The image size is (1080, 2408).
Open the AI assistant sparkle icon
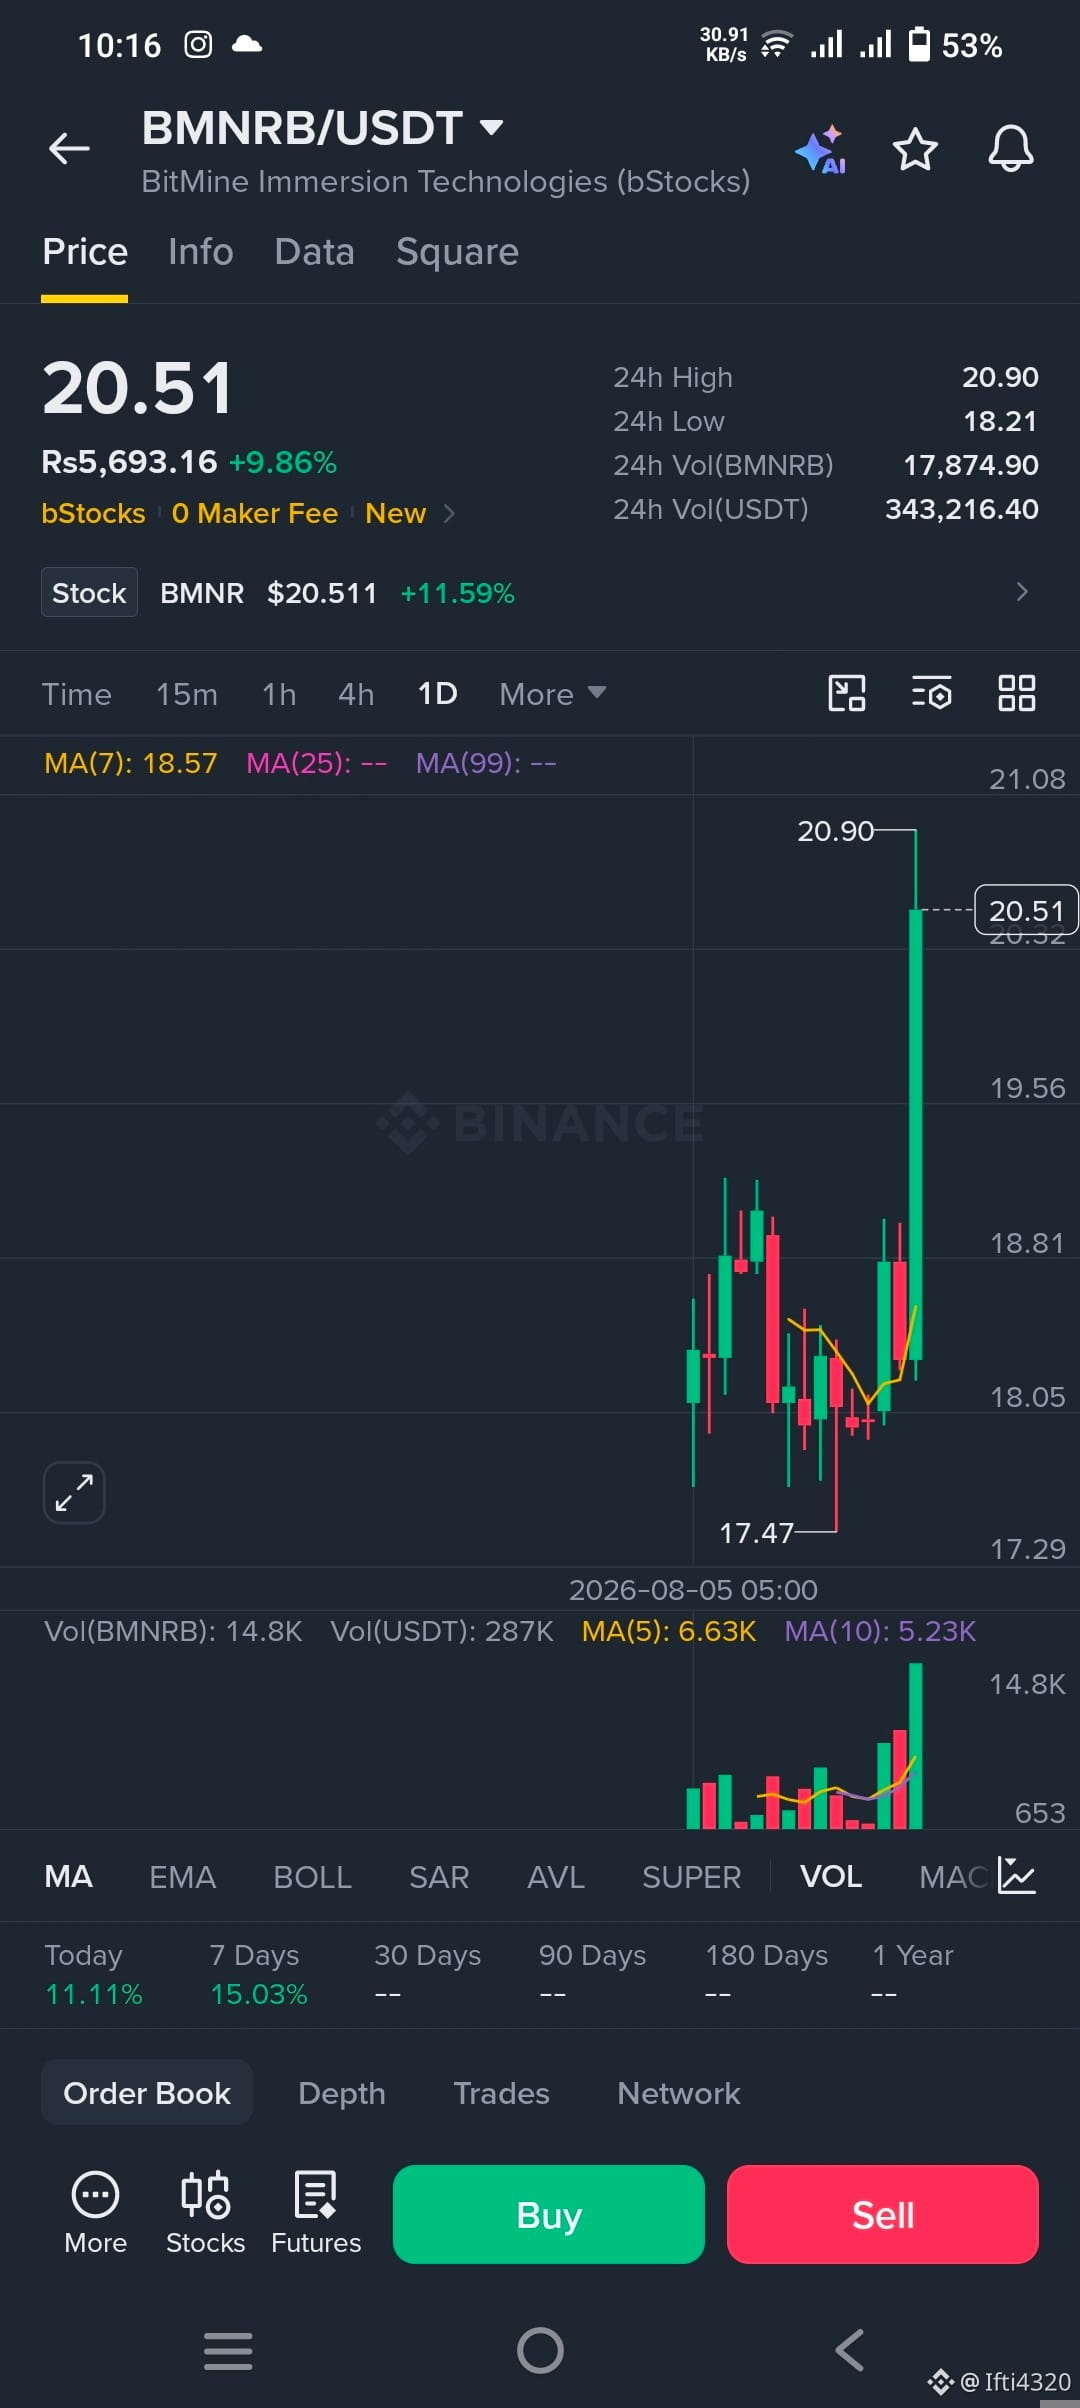[x=820, y=150]
